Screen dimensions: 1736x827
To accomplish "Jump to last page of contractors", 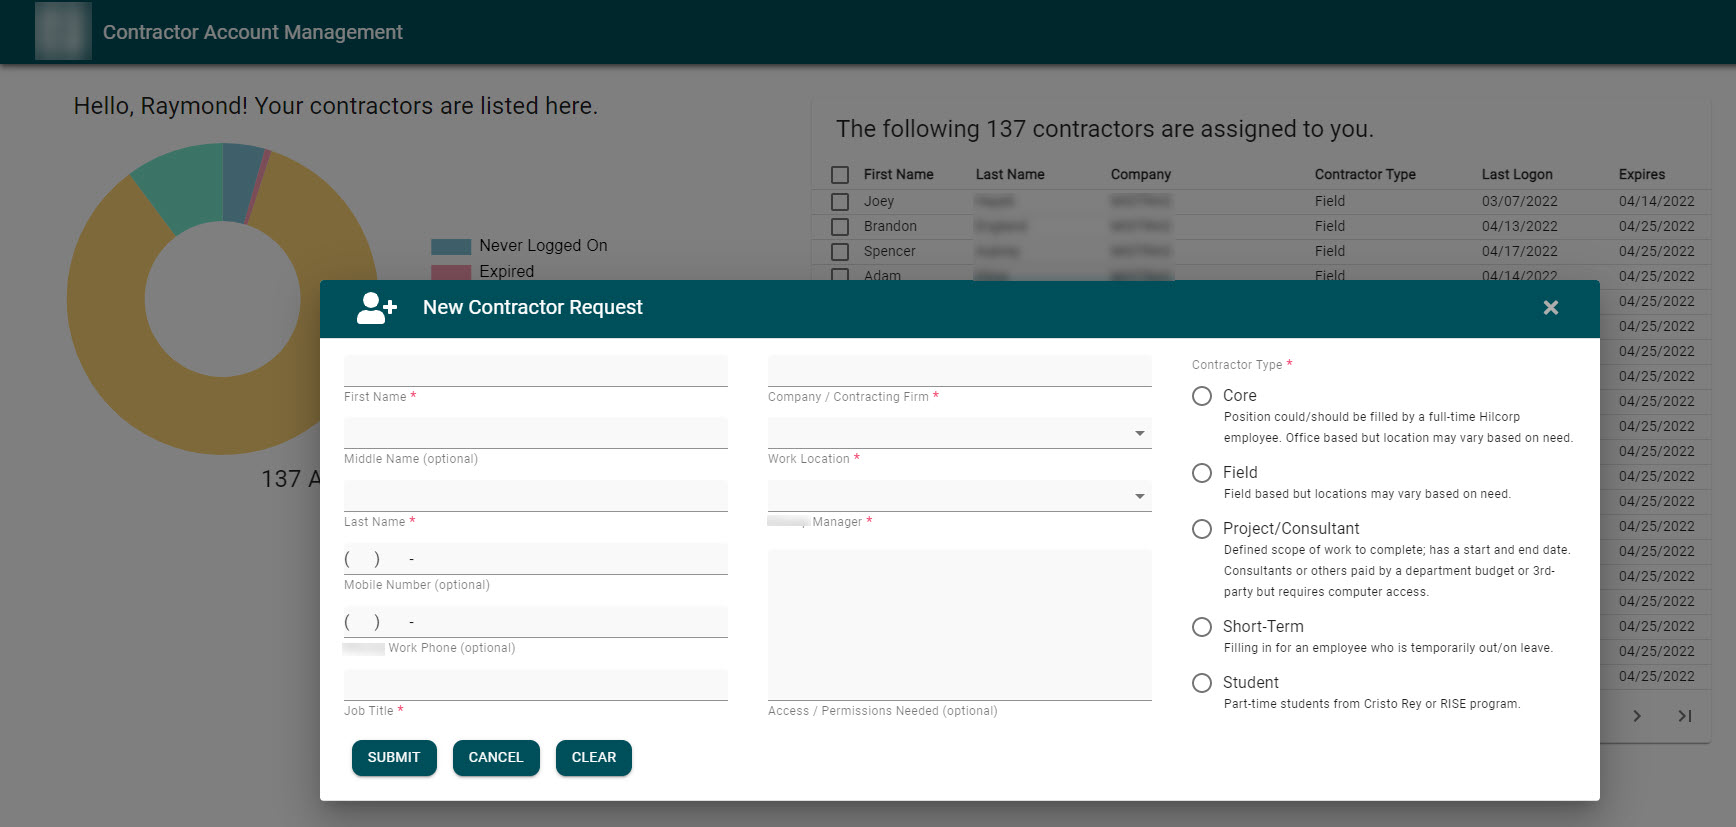I will (1685, 716).
